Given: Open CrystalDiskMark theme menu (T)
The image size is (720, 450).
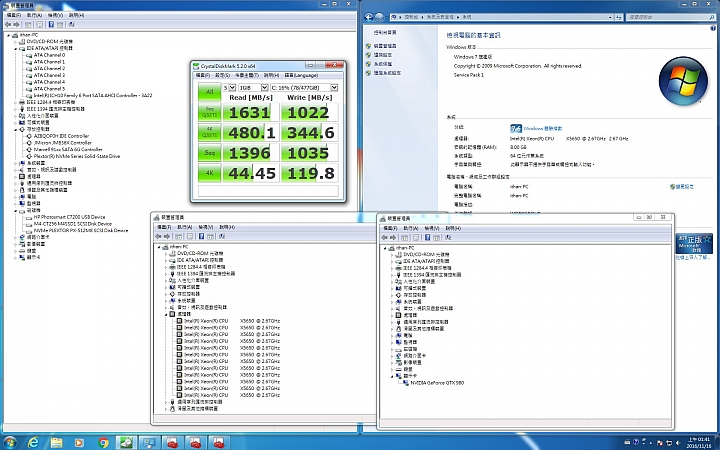Looking at the screenshot, I should pos(247,75).
